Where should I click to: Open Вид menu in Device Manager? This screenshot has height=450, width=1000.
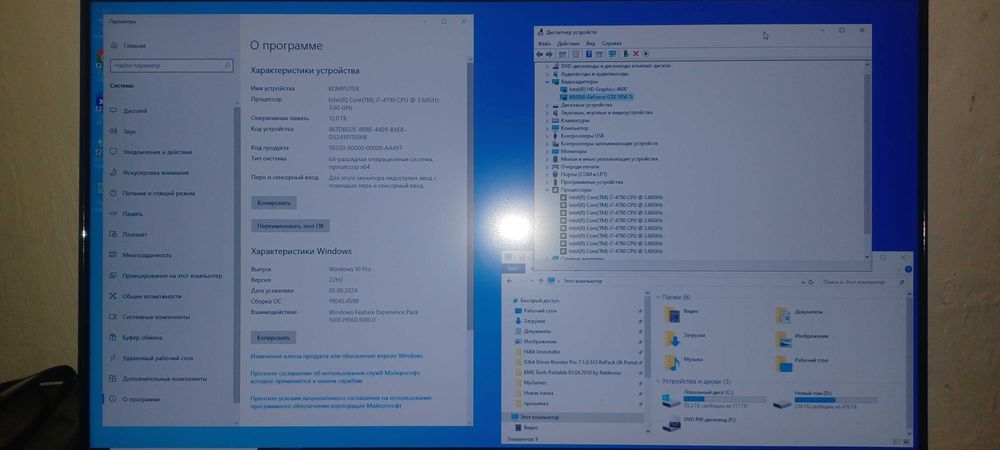[x=591, y=43]
